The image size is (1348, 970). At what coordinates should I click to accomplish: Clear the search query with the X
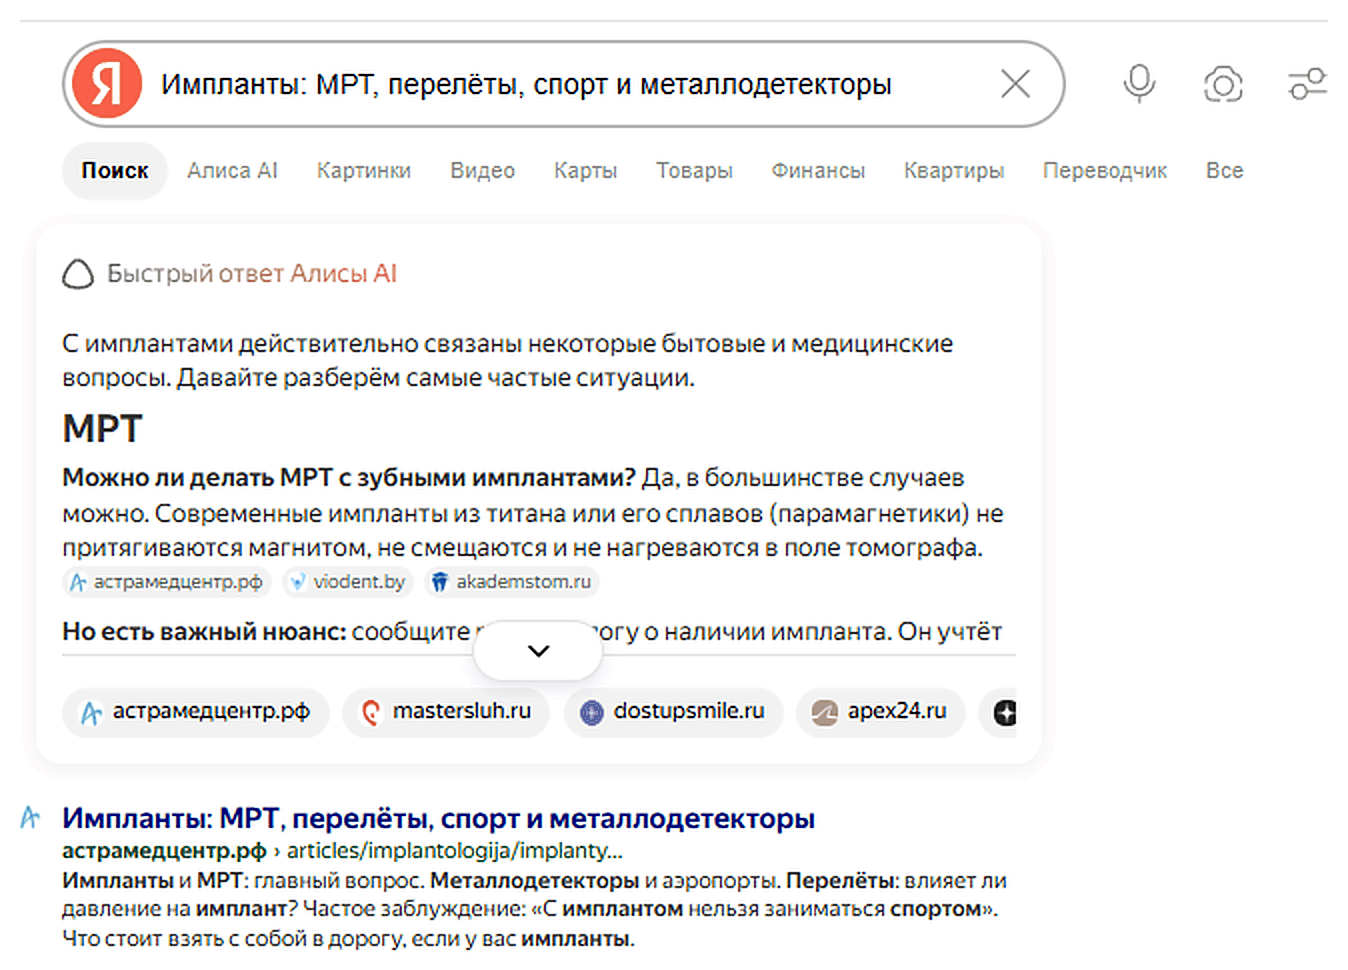click(1015, 84)
